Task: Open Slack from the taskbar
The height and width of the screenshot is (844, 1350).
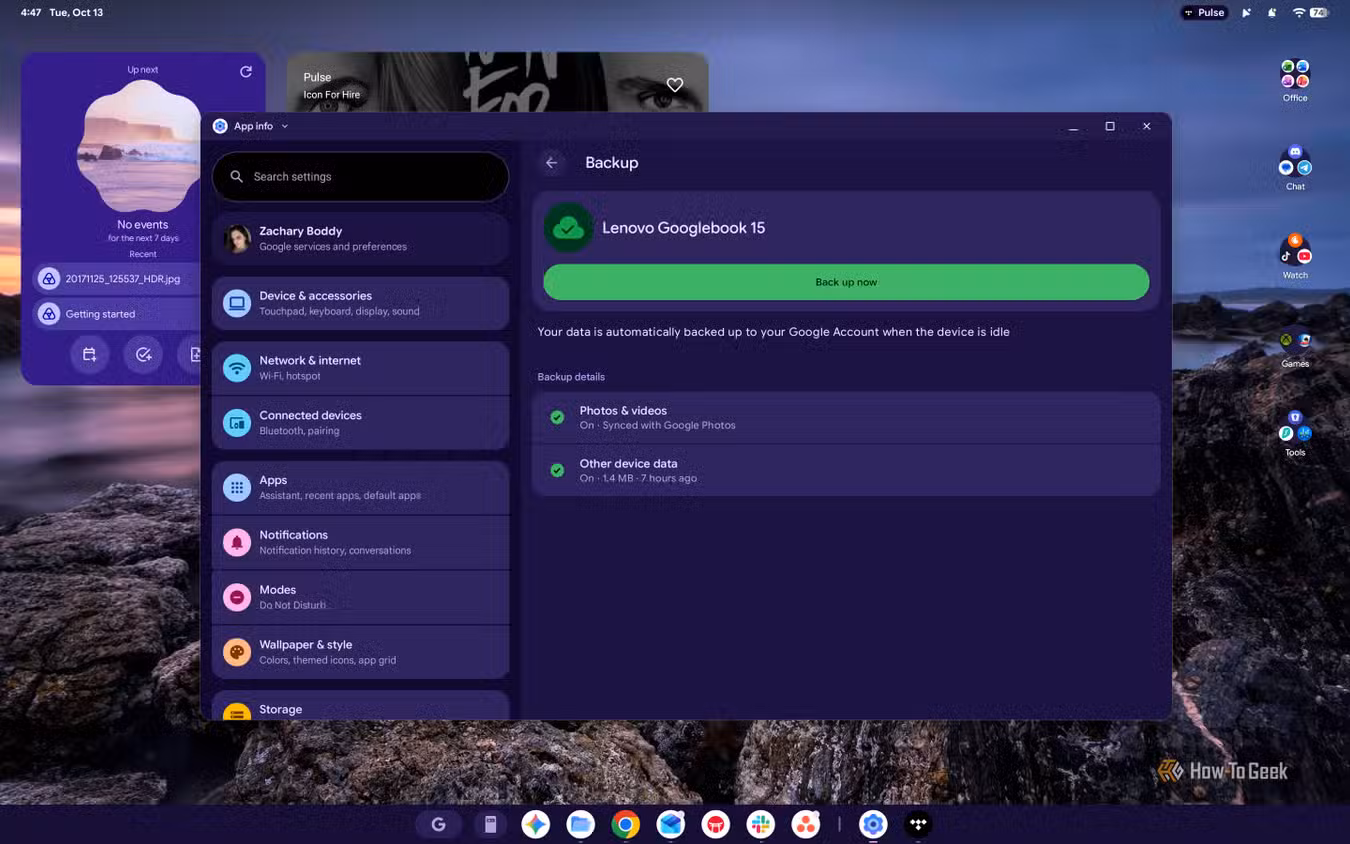Action: [x=761, y=824]
